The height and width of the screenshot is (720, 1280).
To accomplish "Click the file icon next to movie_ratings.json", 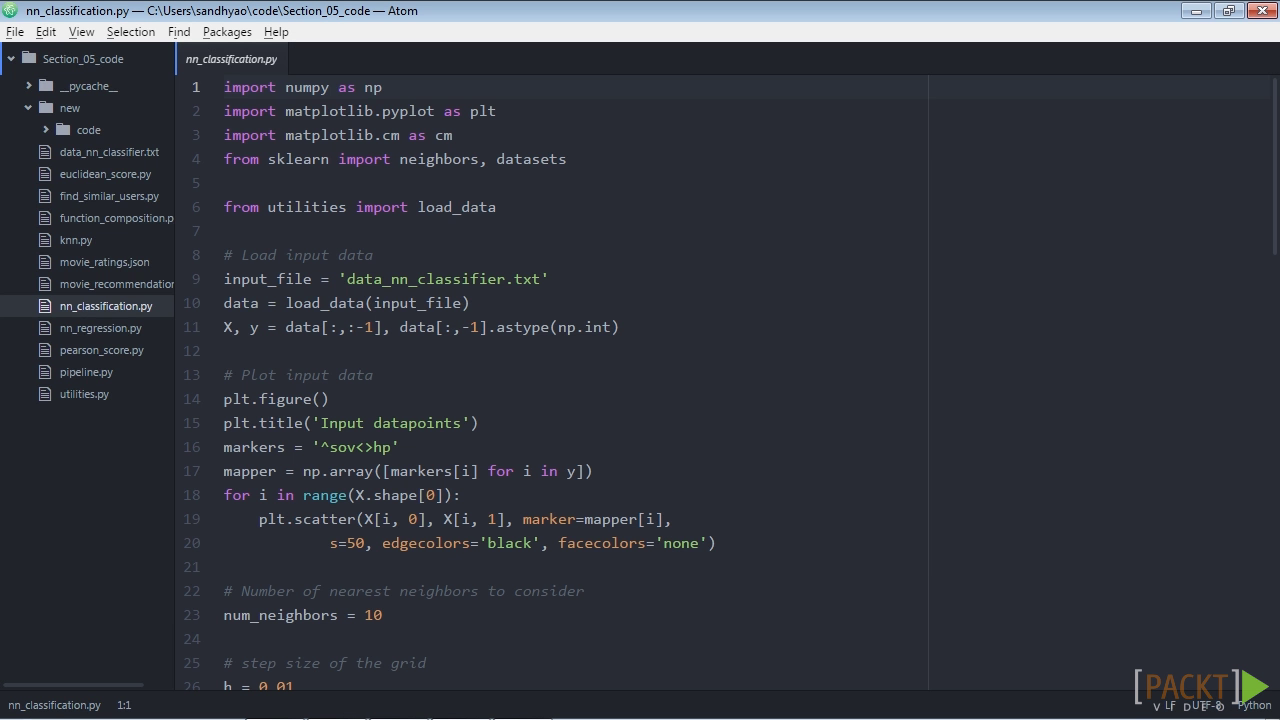I will coord(44,262).
